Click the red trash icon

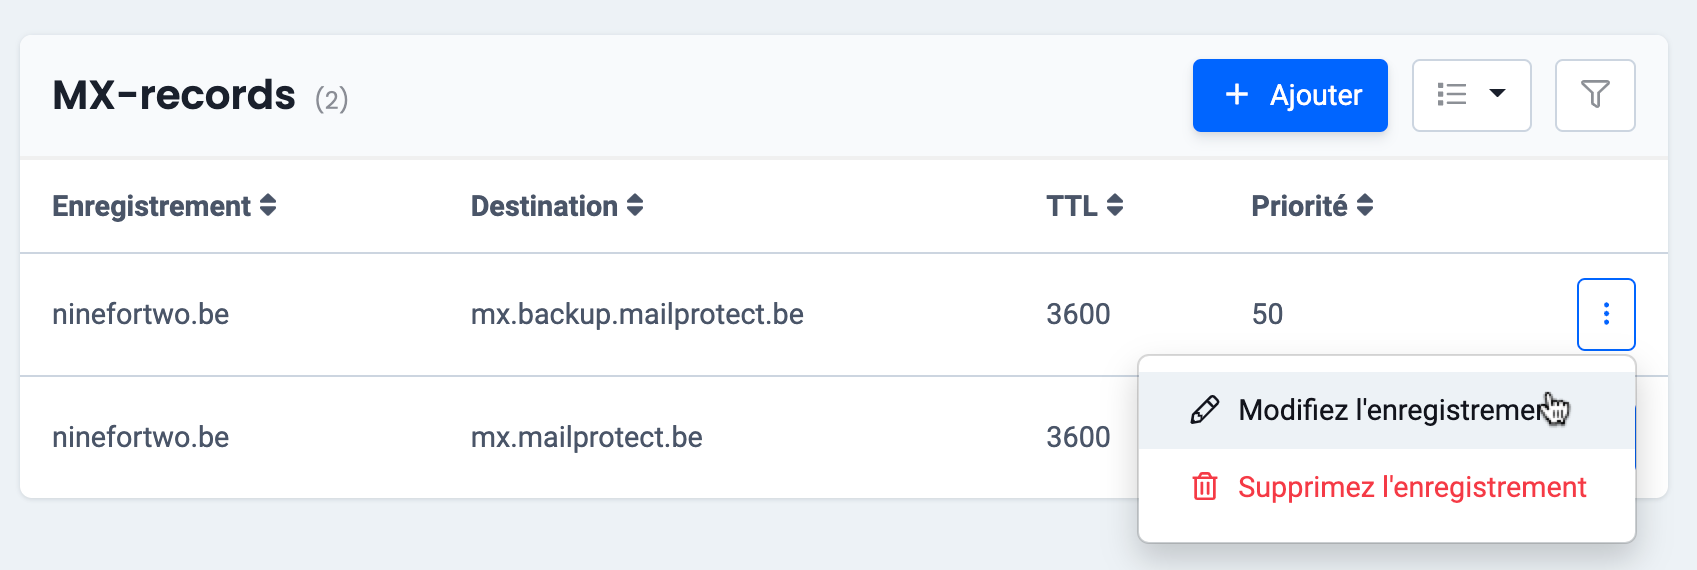click(x=1205, y=487)
